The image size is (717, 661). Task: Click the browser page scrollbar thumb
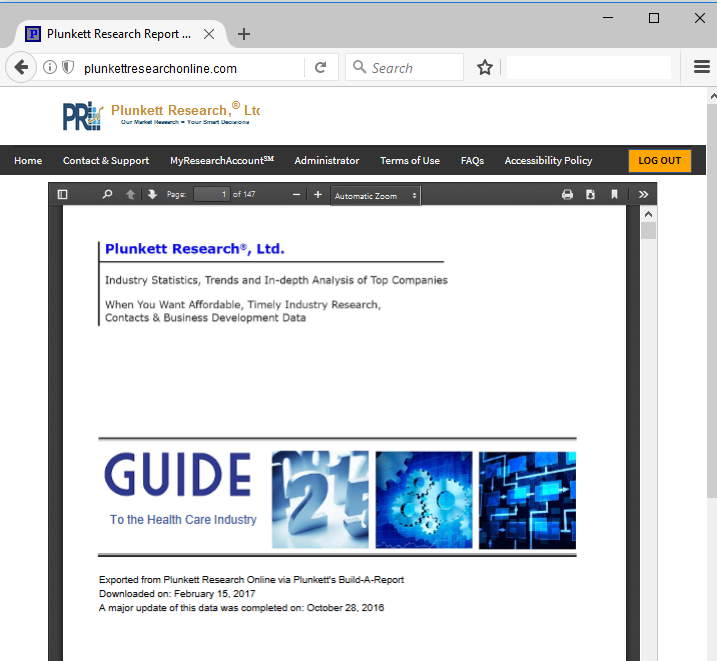point(712,300)
